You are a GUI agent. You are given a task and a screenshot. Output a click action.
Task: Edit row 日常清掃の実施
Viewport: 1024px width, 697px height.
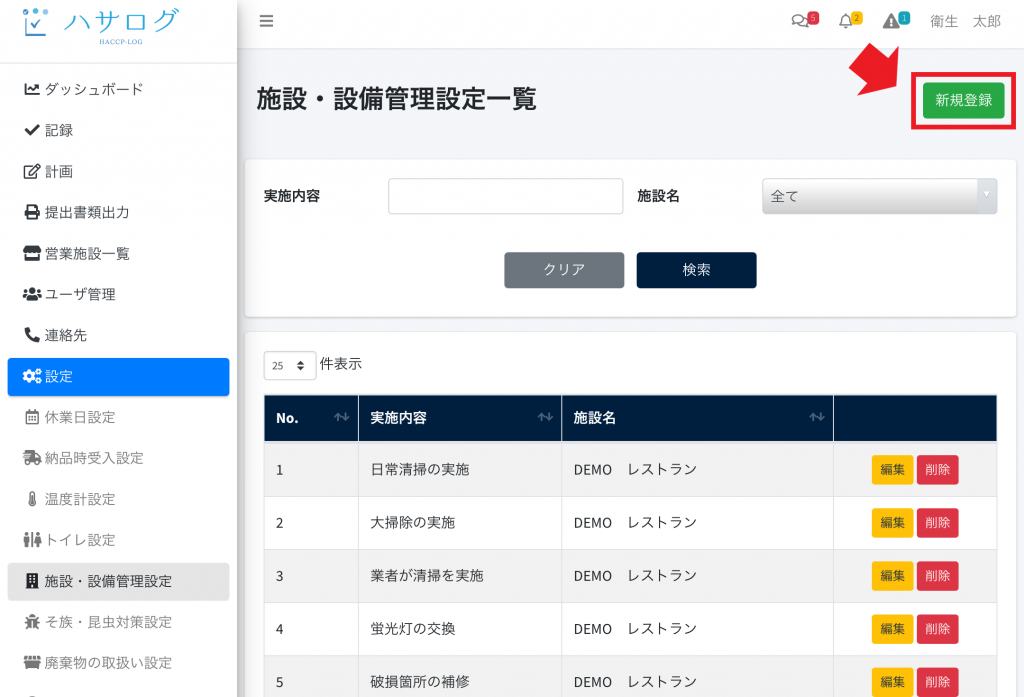pos(892,470)
